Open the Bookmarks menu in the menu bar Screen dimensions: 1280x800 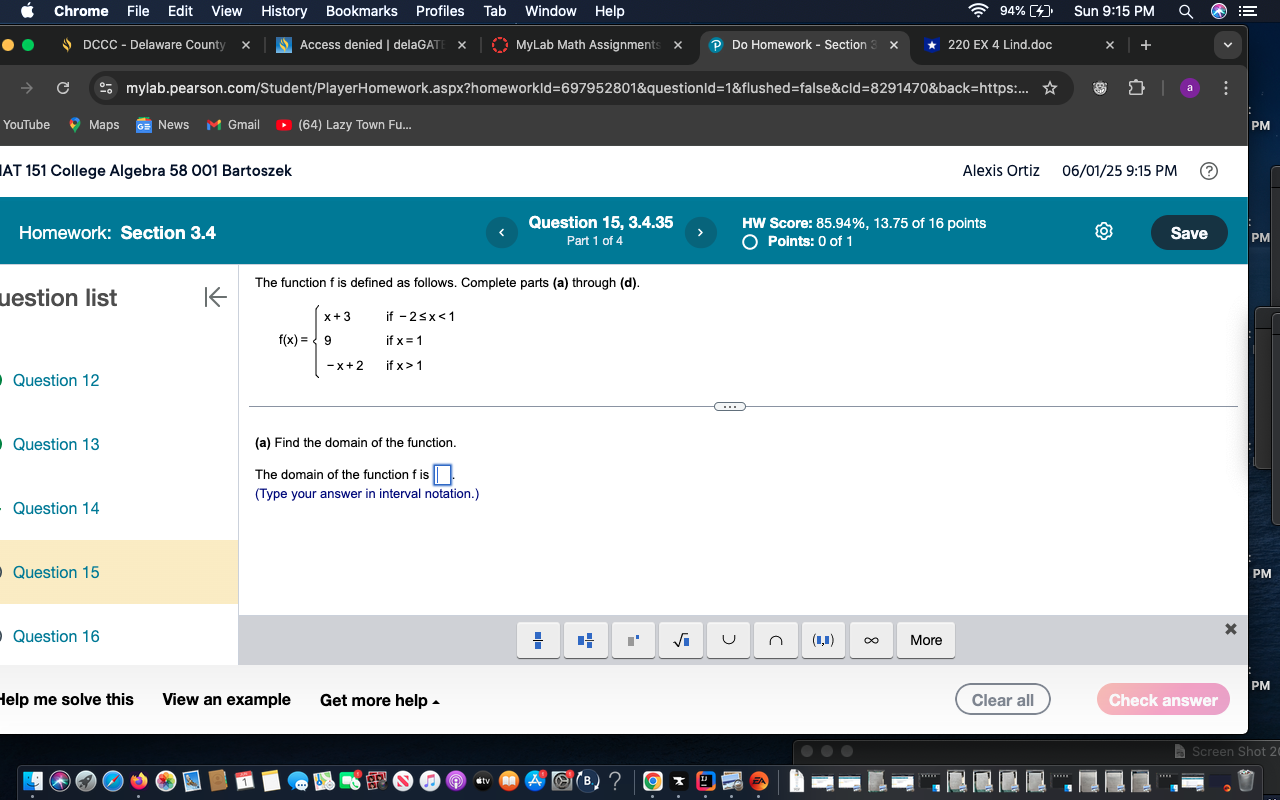point(361,11)
